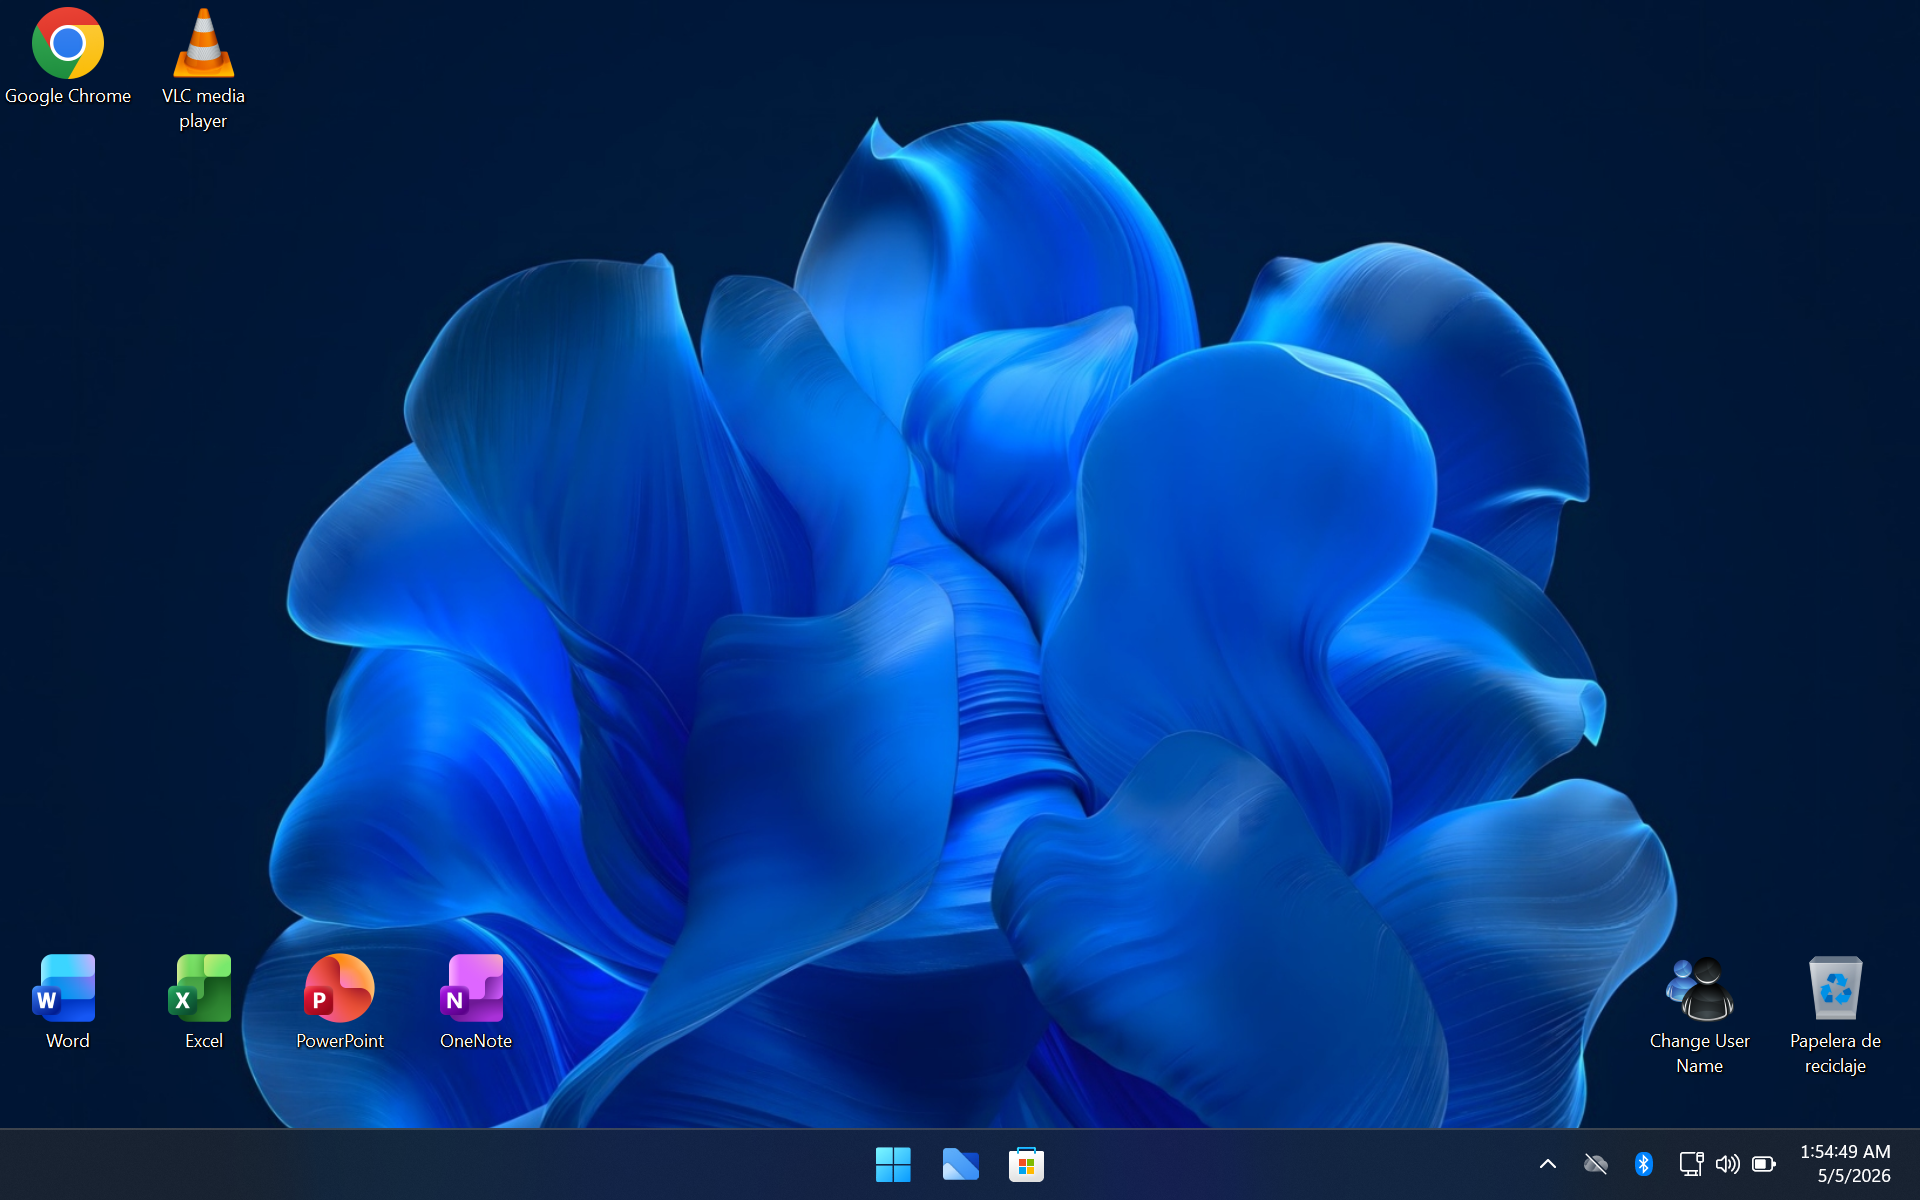The image size is (1920, 1200).
Task: Open the cloud sync status tray icon
Action: (x=1596, y=1164)
